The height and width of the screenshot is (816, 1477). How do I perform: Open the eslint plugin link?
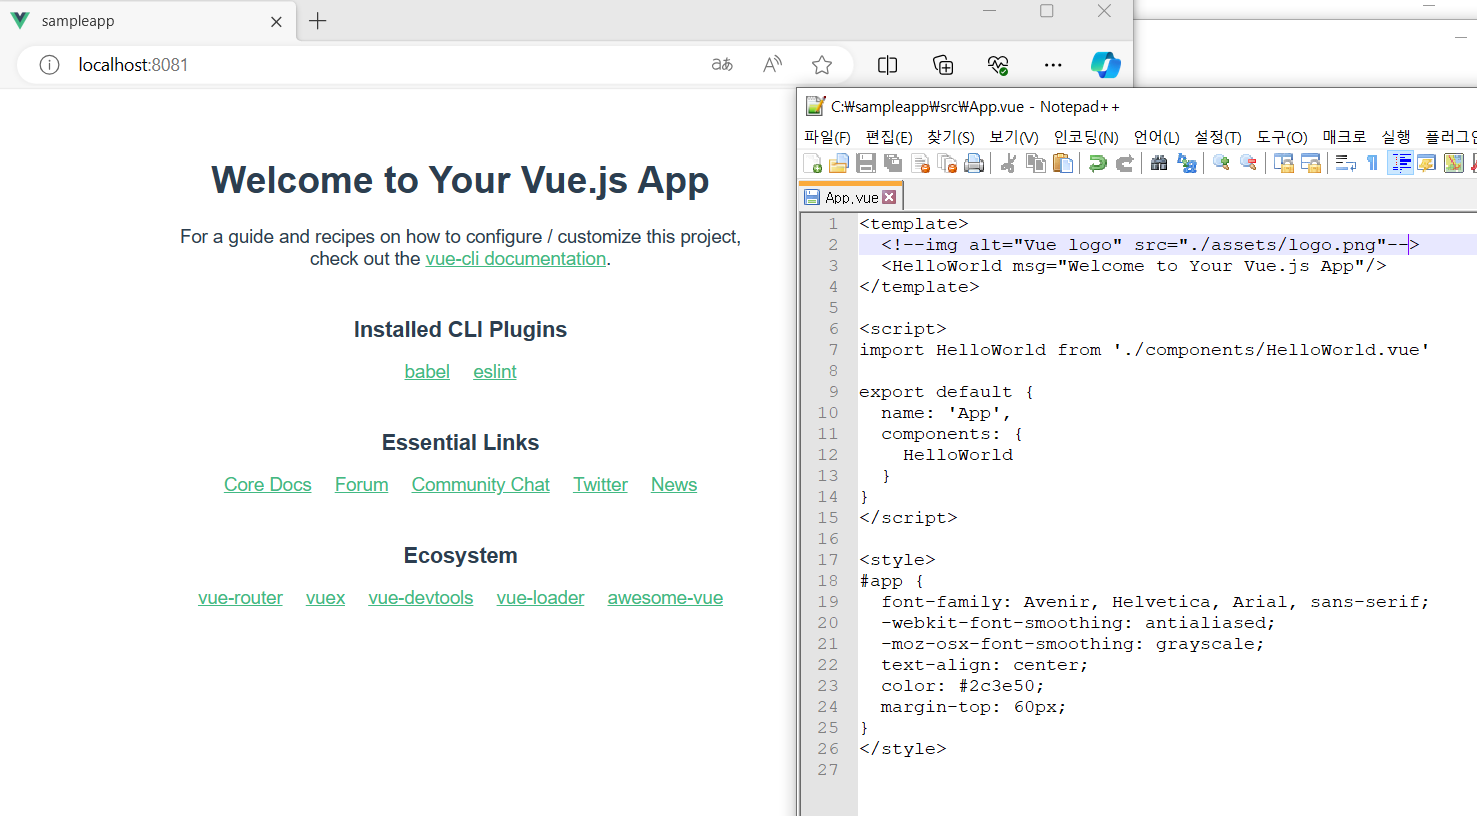[495, 372]
